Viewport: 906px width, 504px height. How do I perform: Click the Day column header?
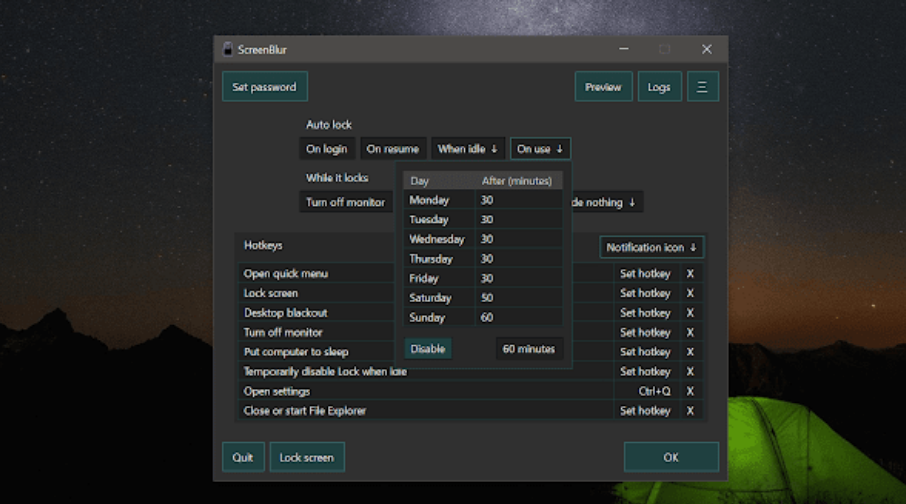click(439, 181)
